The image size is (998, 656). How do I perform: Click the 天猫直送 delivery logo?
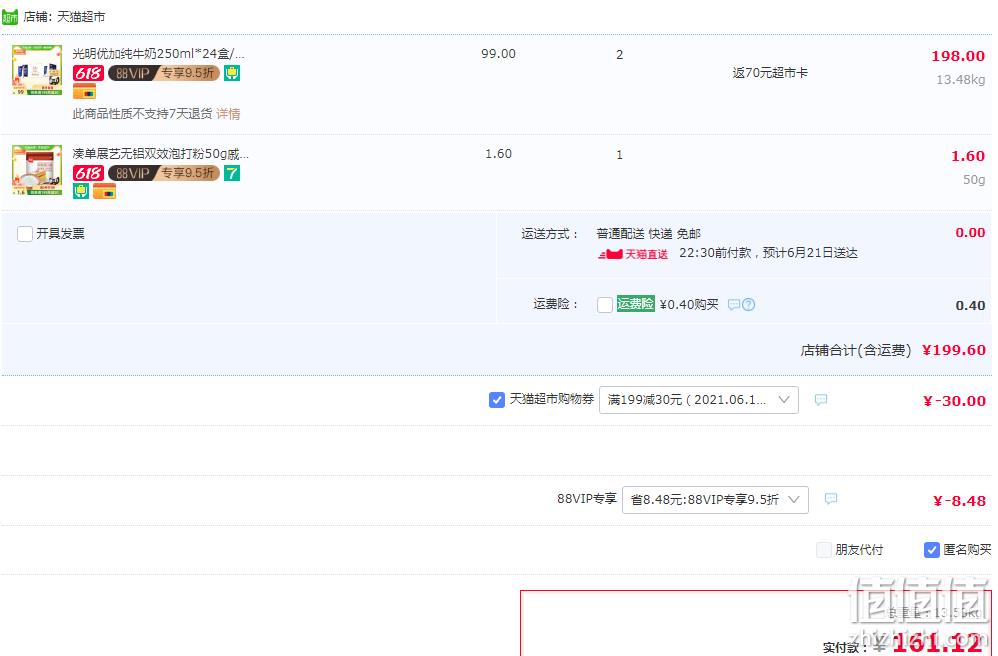coord(633,254)
